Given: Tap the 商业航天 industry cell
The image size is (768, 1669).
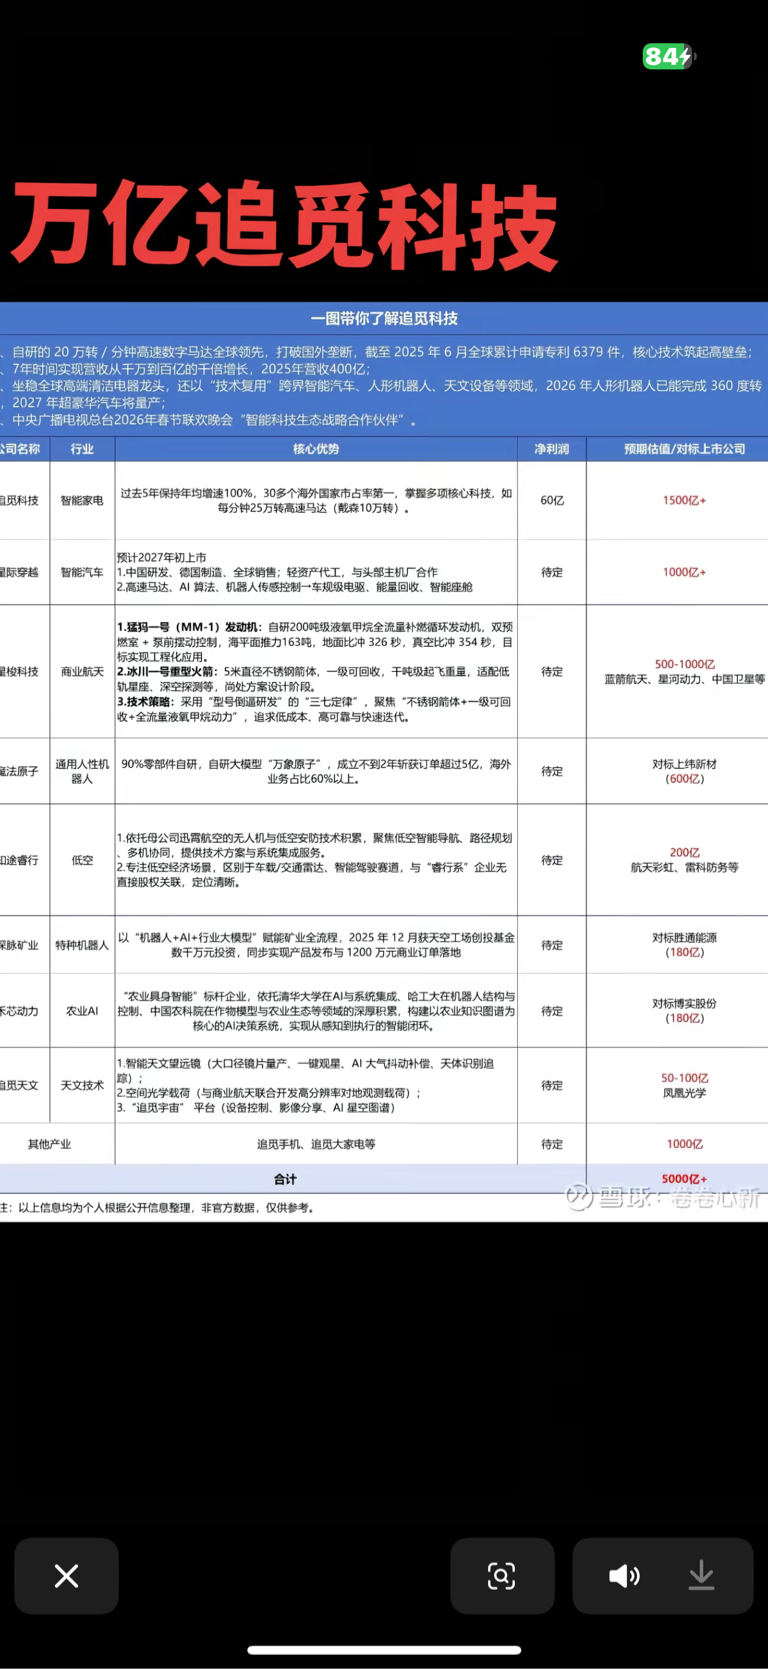Looking at the screenshot, I should [82, 671].
